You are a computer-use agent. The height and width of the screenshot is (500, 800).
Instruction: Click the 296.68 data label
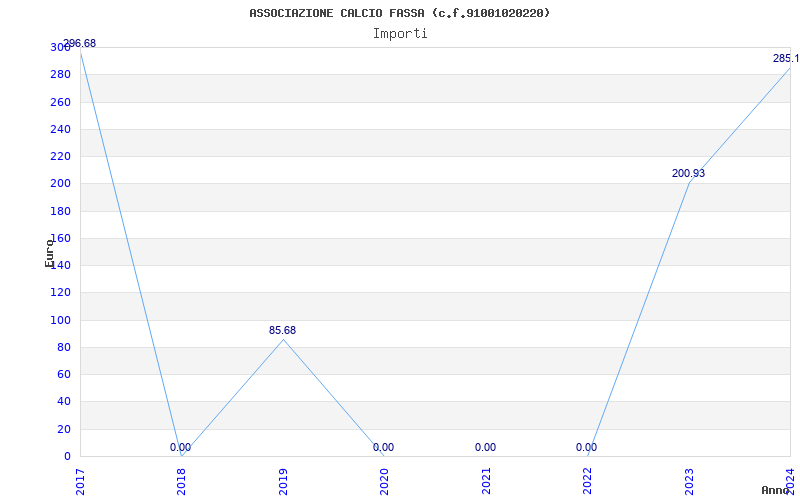point(79,43)
